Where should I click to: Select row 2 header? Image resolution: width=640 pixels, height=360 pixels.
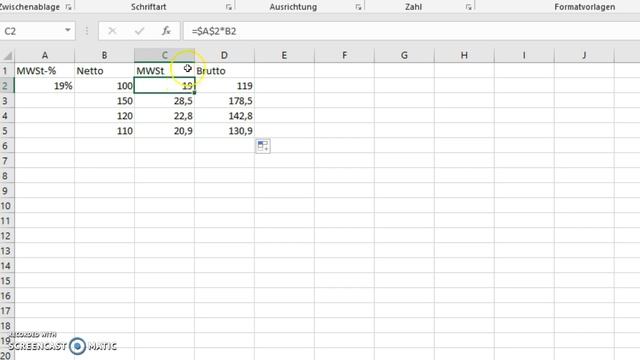point(7,86)
